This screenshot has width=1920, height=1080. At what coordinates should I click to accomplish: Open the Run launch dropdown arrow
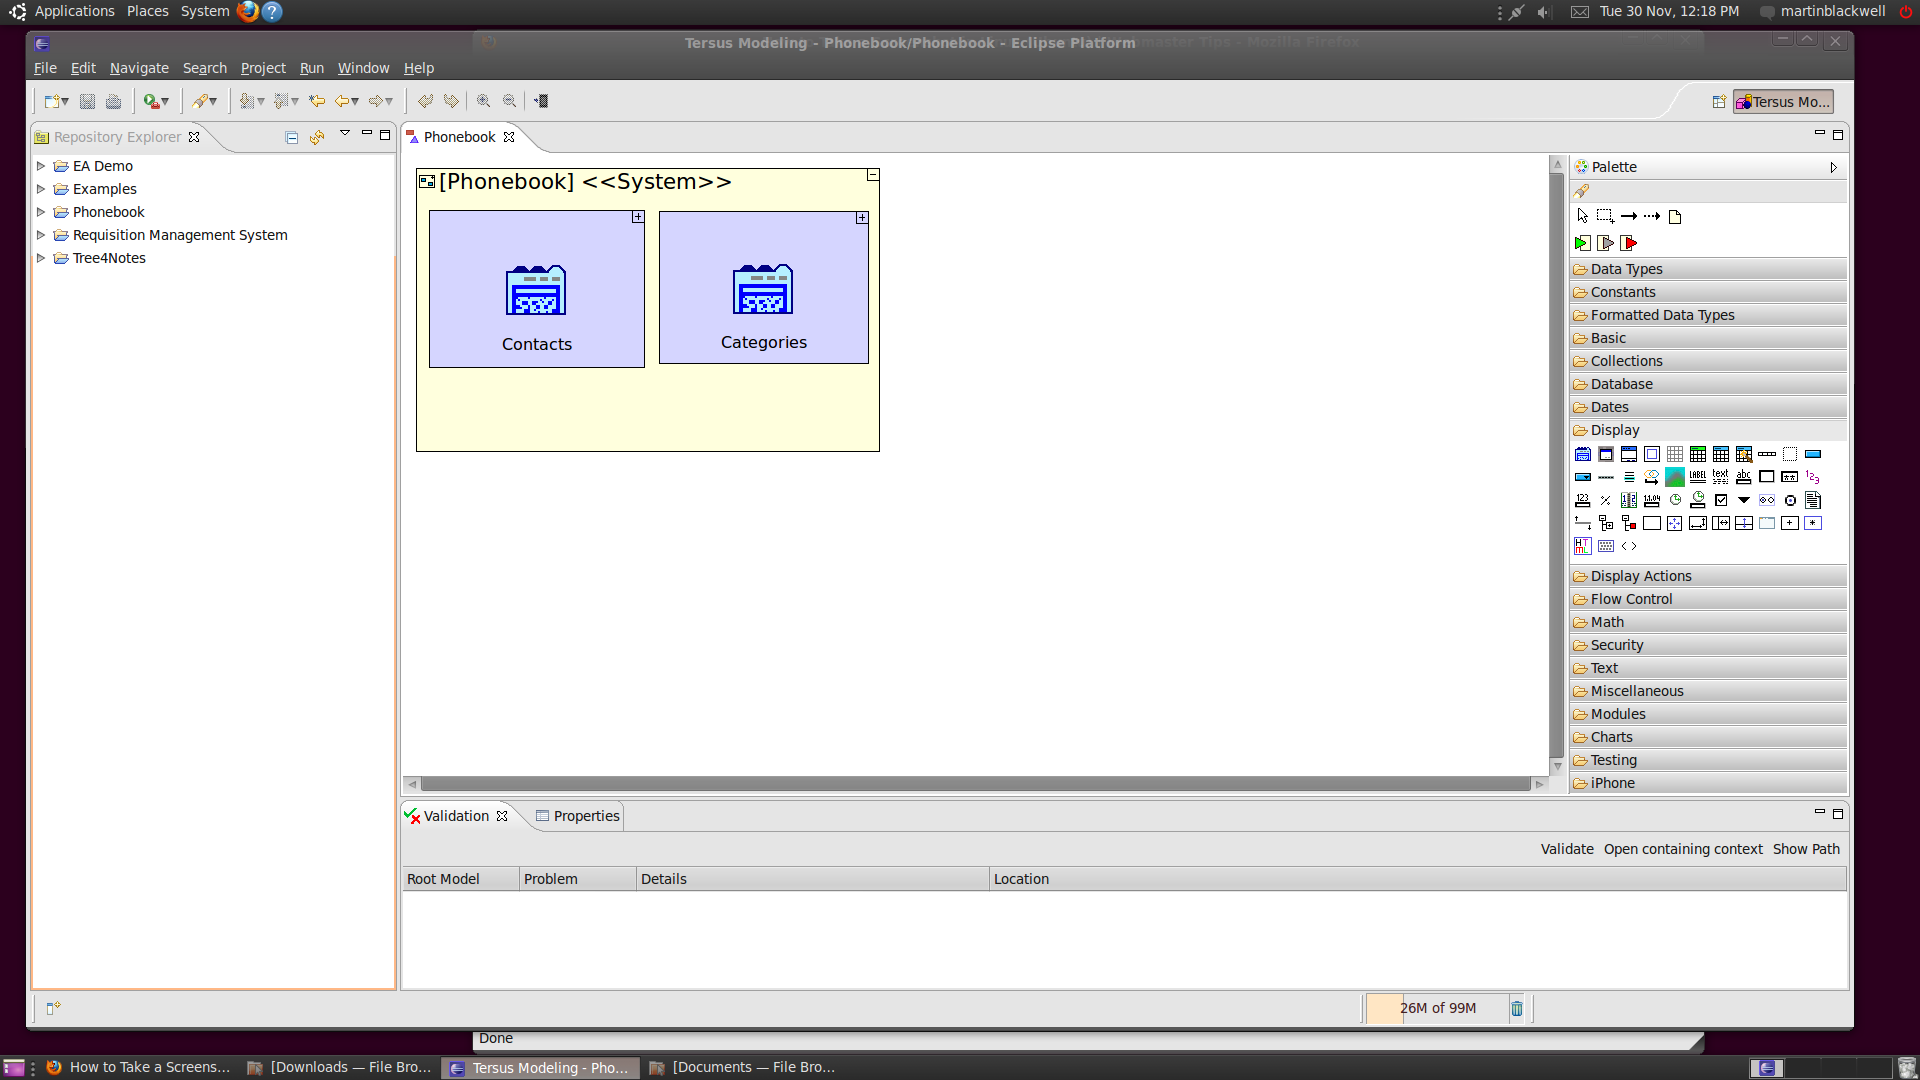165,102
